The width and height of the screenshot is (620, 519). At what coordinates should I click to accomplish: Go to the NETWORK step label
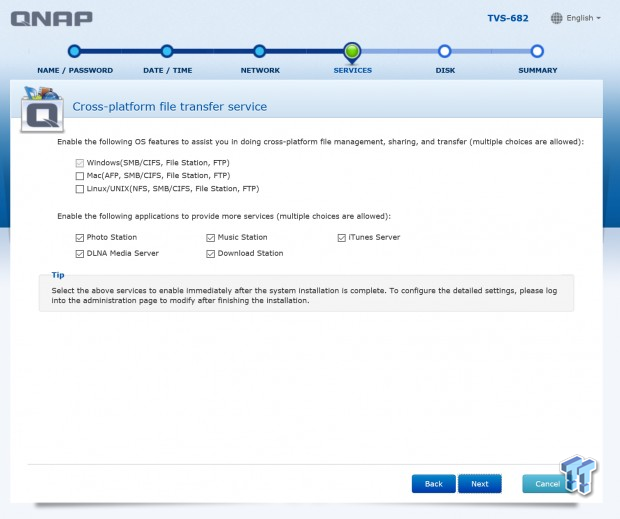tap(260, 70)
